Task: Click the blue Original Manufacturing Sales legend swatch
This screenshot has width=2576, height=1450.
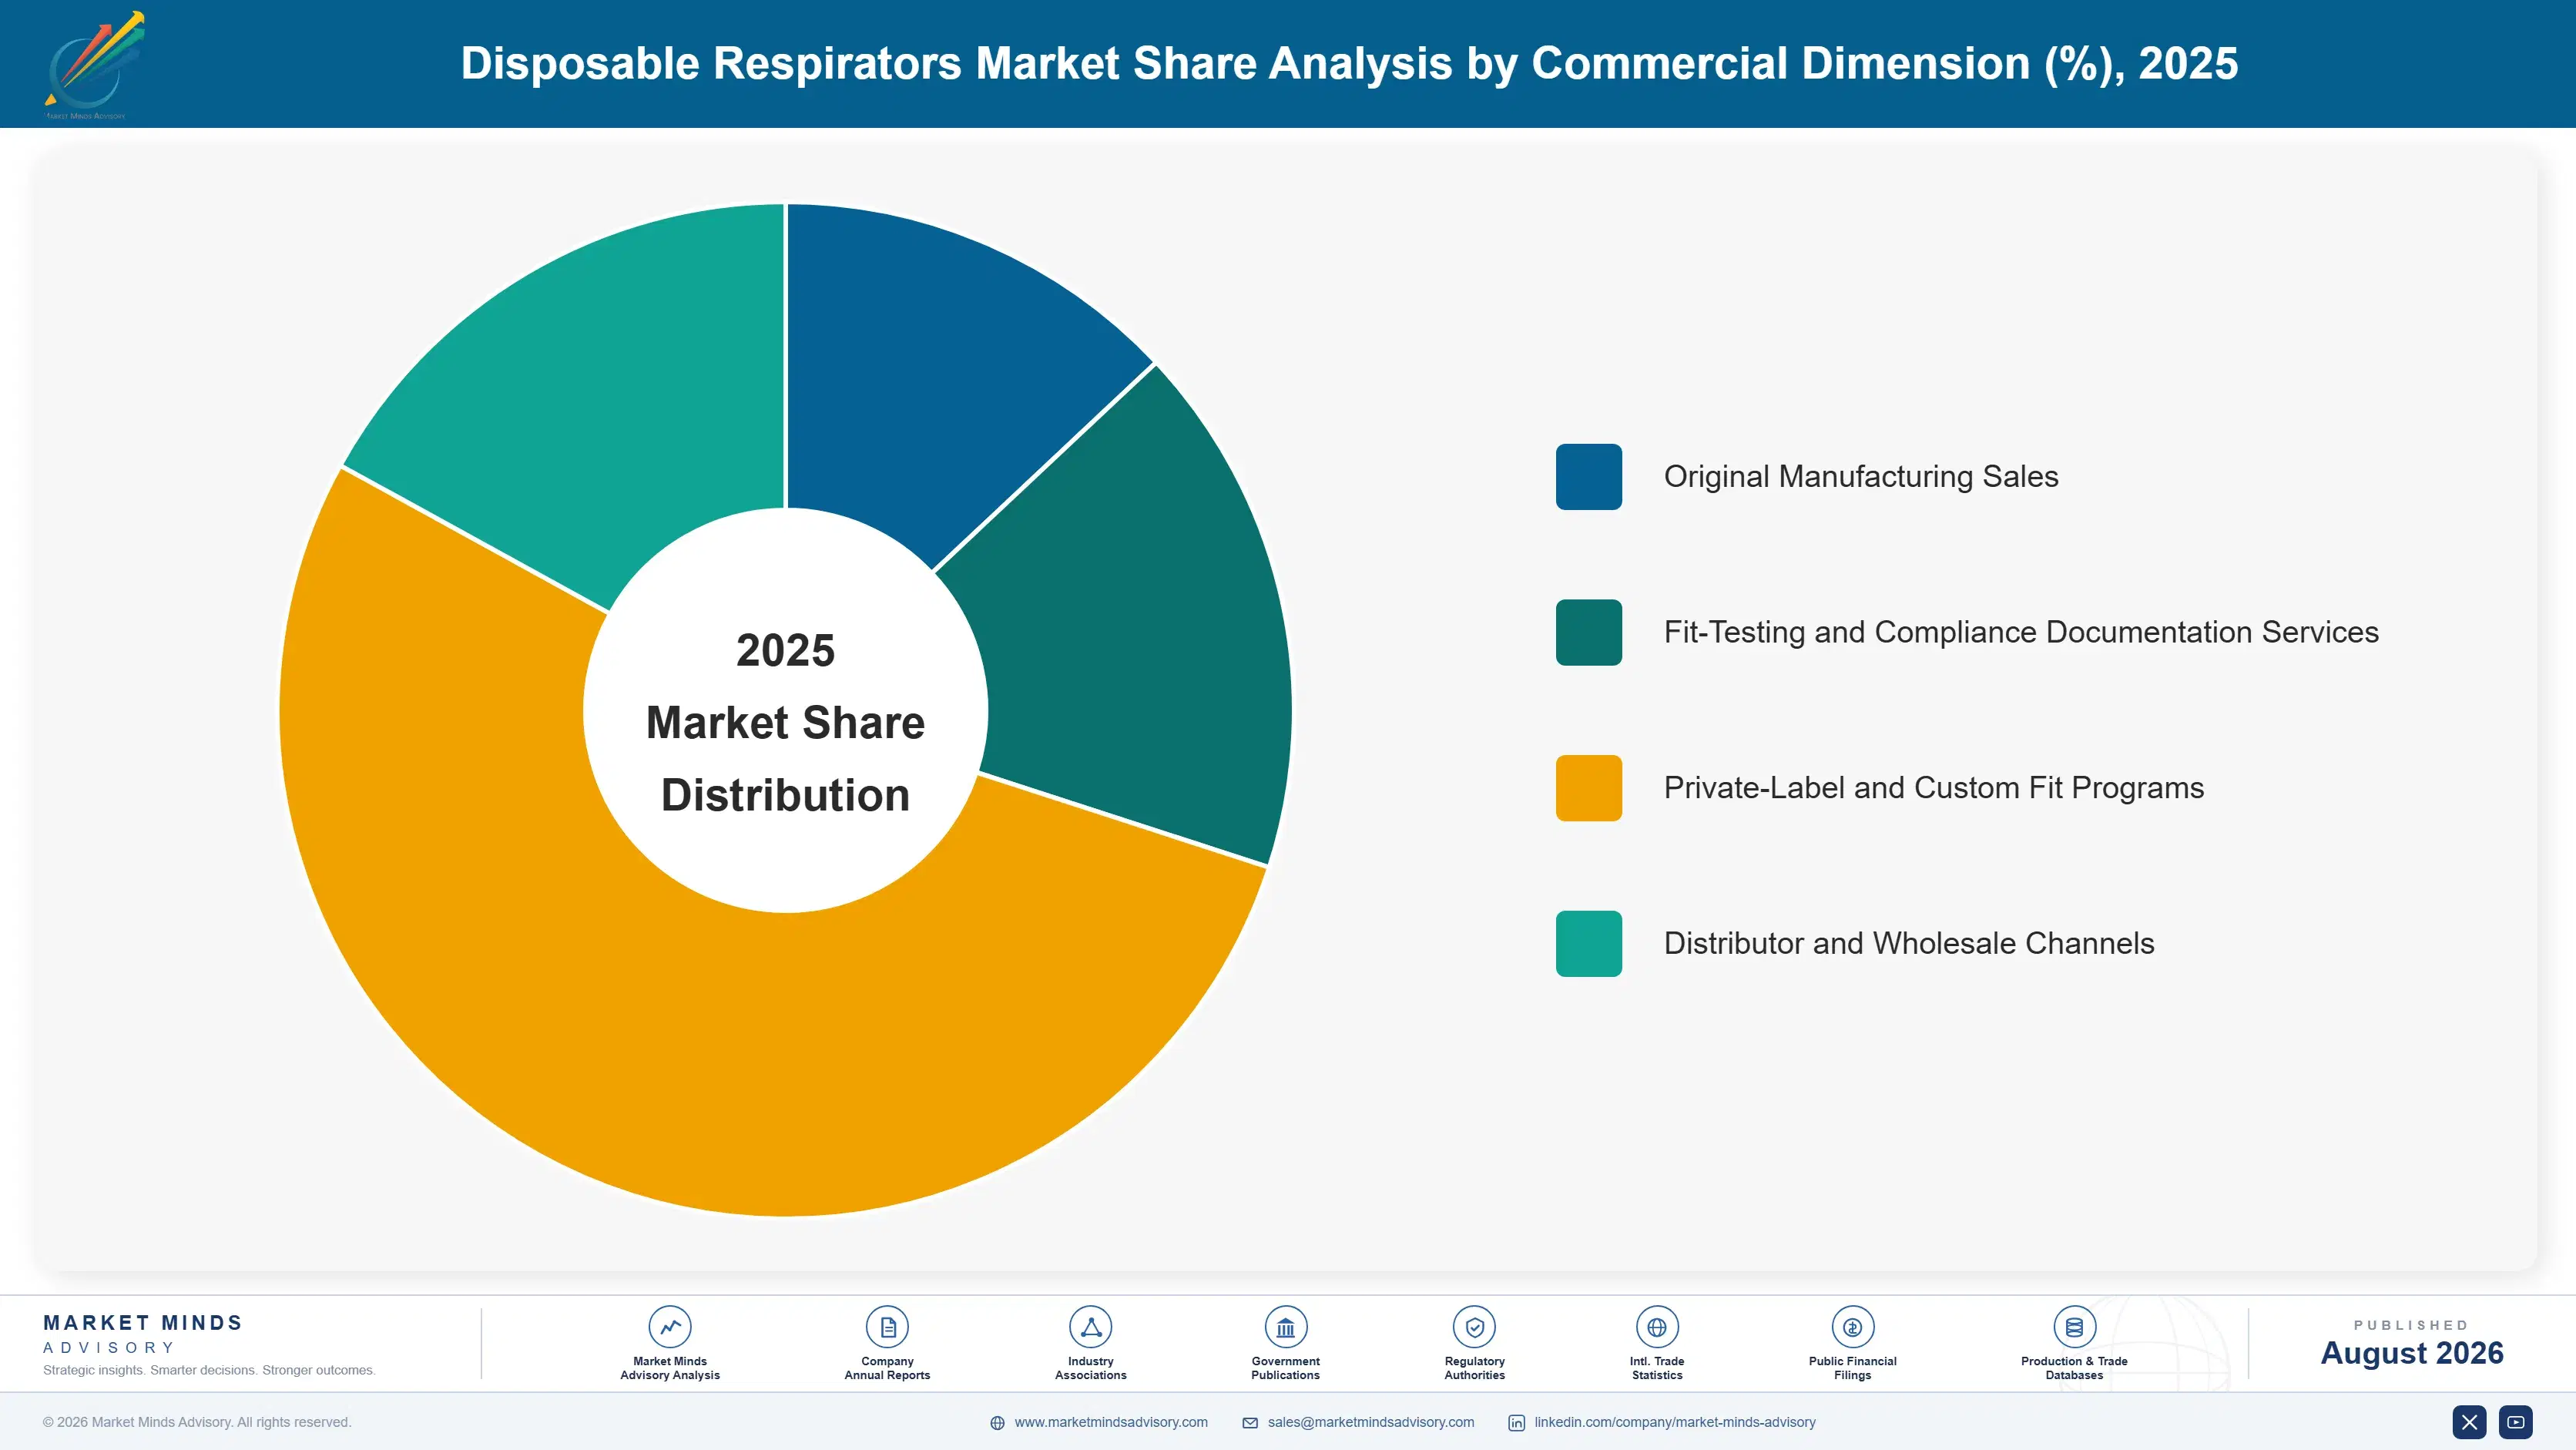Action: [x=1589, y=477]
